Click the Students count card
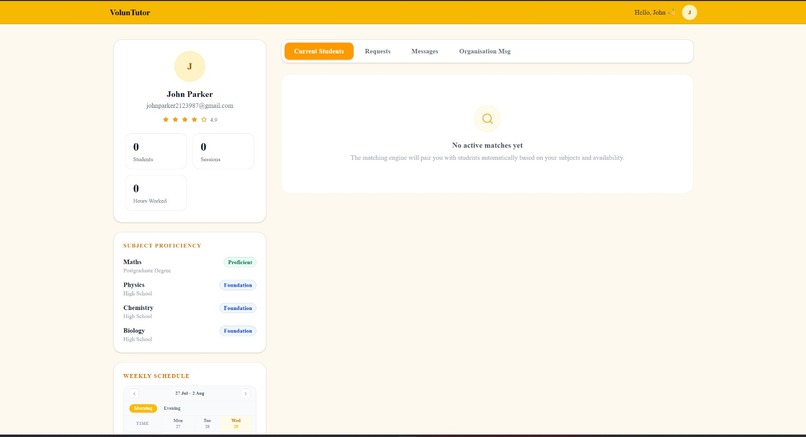The width and height of the screenshot is (806, 437). coord(156,151)
